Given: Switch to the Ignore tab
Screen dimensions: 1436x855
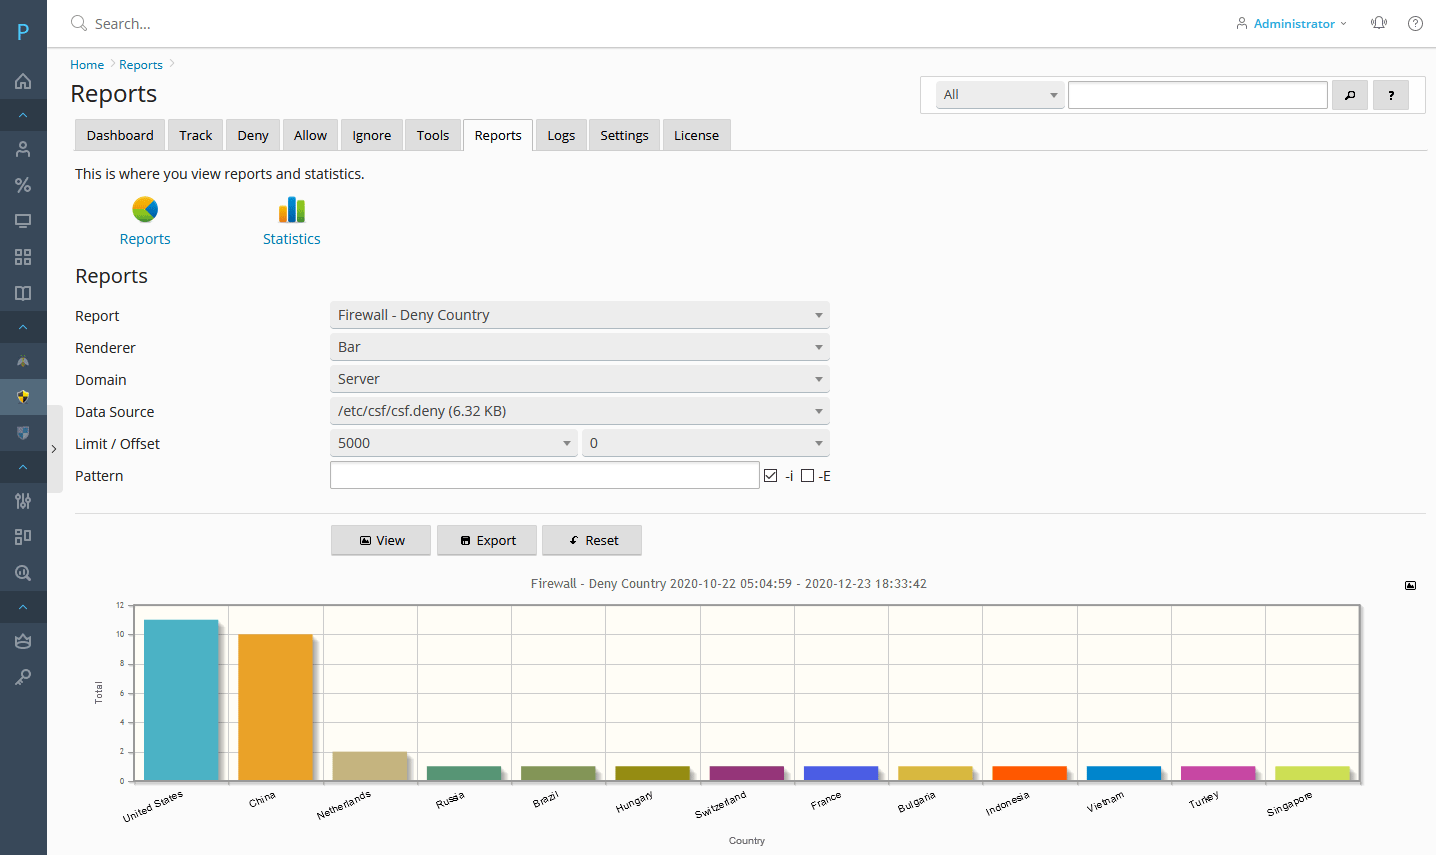Looking at the screenshot, I should (x=372, y=135).
